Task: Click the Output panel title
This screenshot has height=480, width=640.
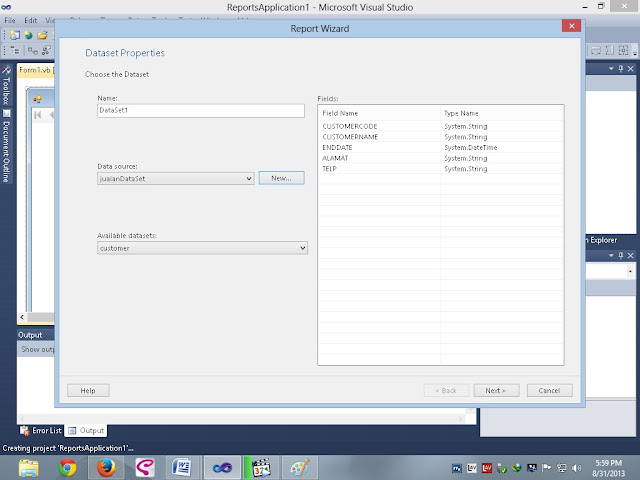Action: coord(30,335)
